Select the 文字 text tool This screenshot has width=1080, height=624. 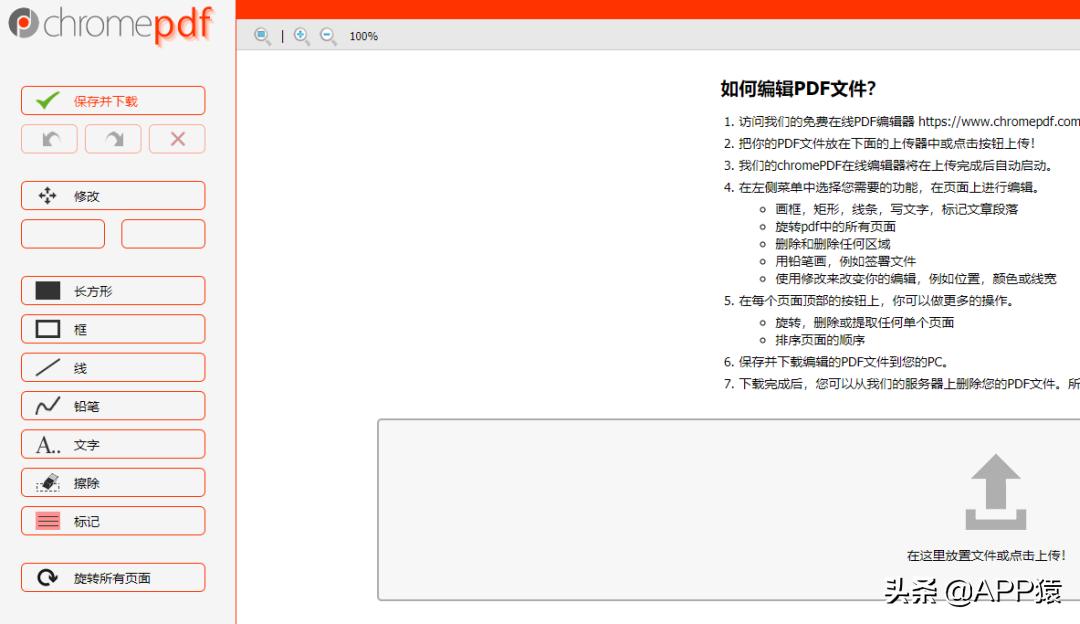pos(112,444)
